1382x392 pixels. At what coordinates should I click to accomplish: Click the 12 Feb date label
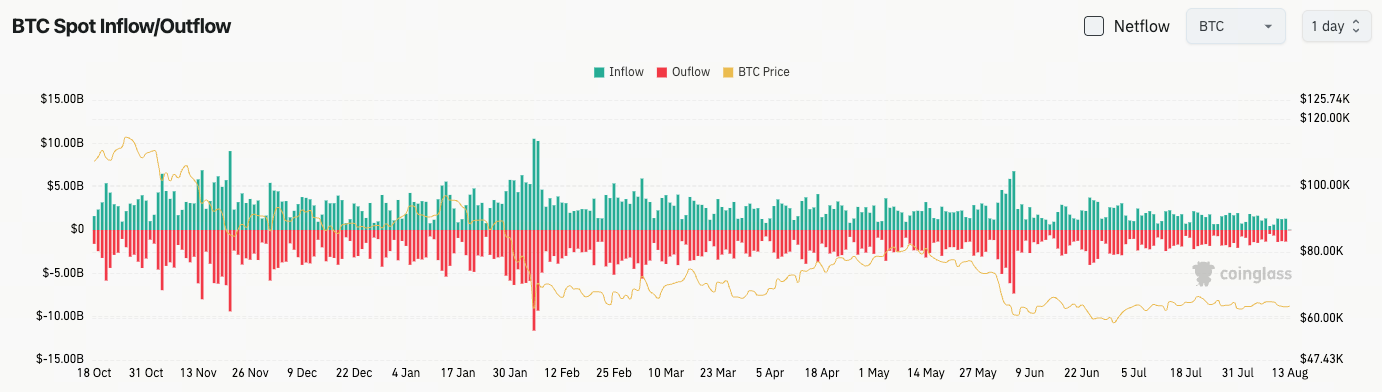(x=562, y=373)
